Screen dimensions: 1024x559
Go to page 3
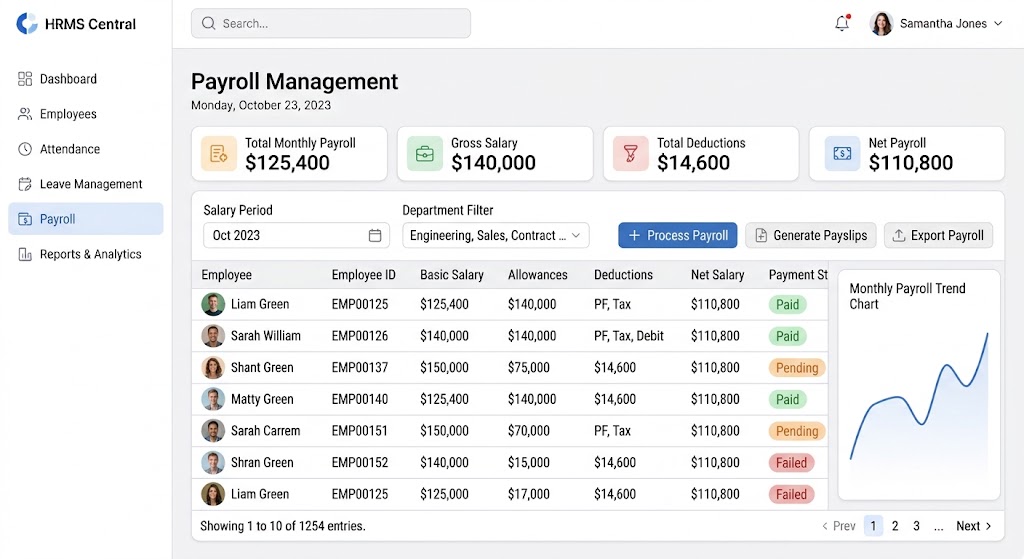(x=916, y=526)
